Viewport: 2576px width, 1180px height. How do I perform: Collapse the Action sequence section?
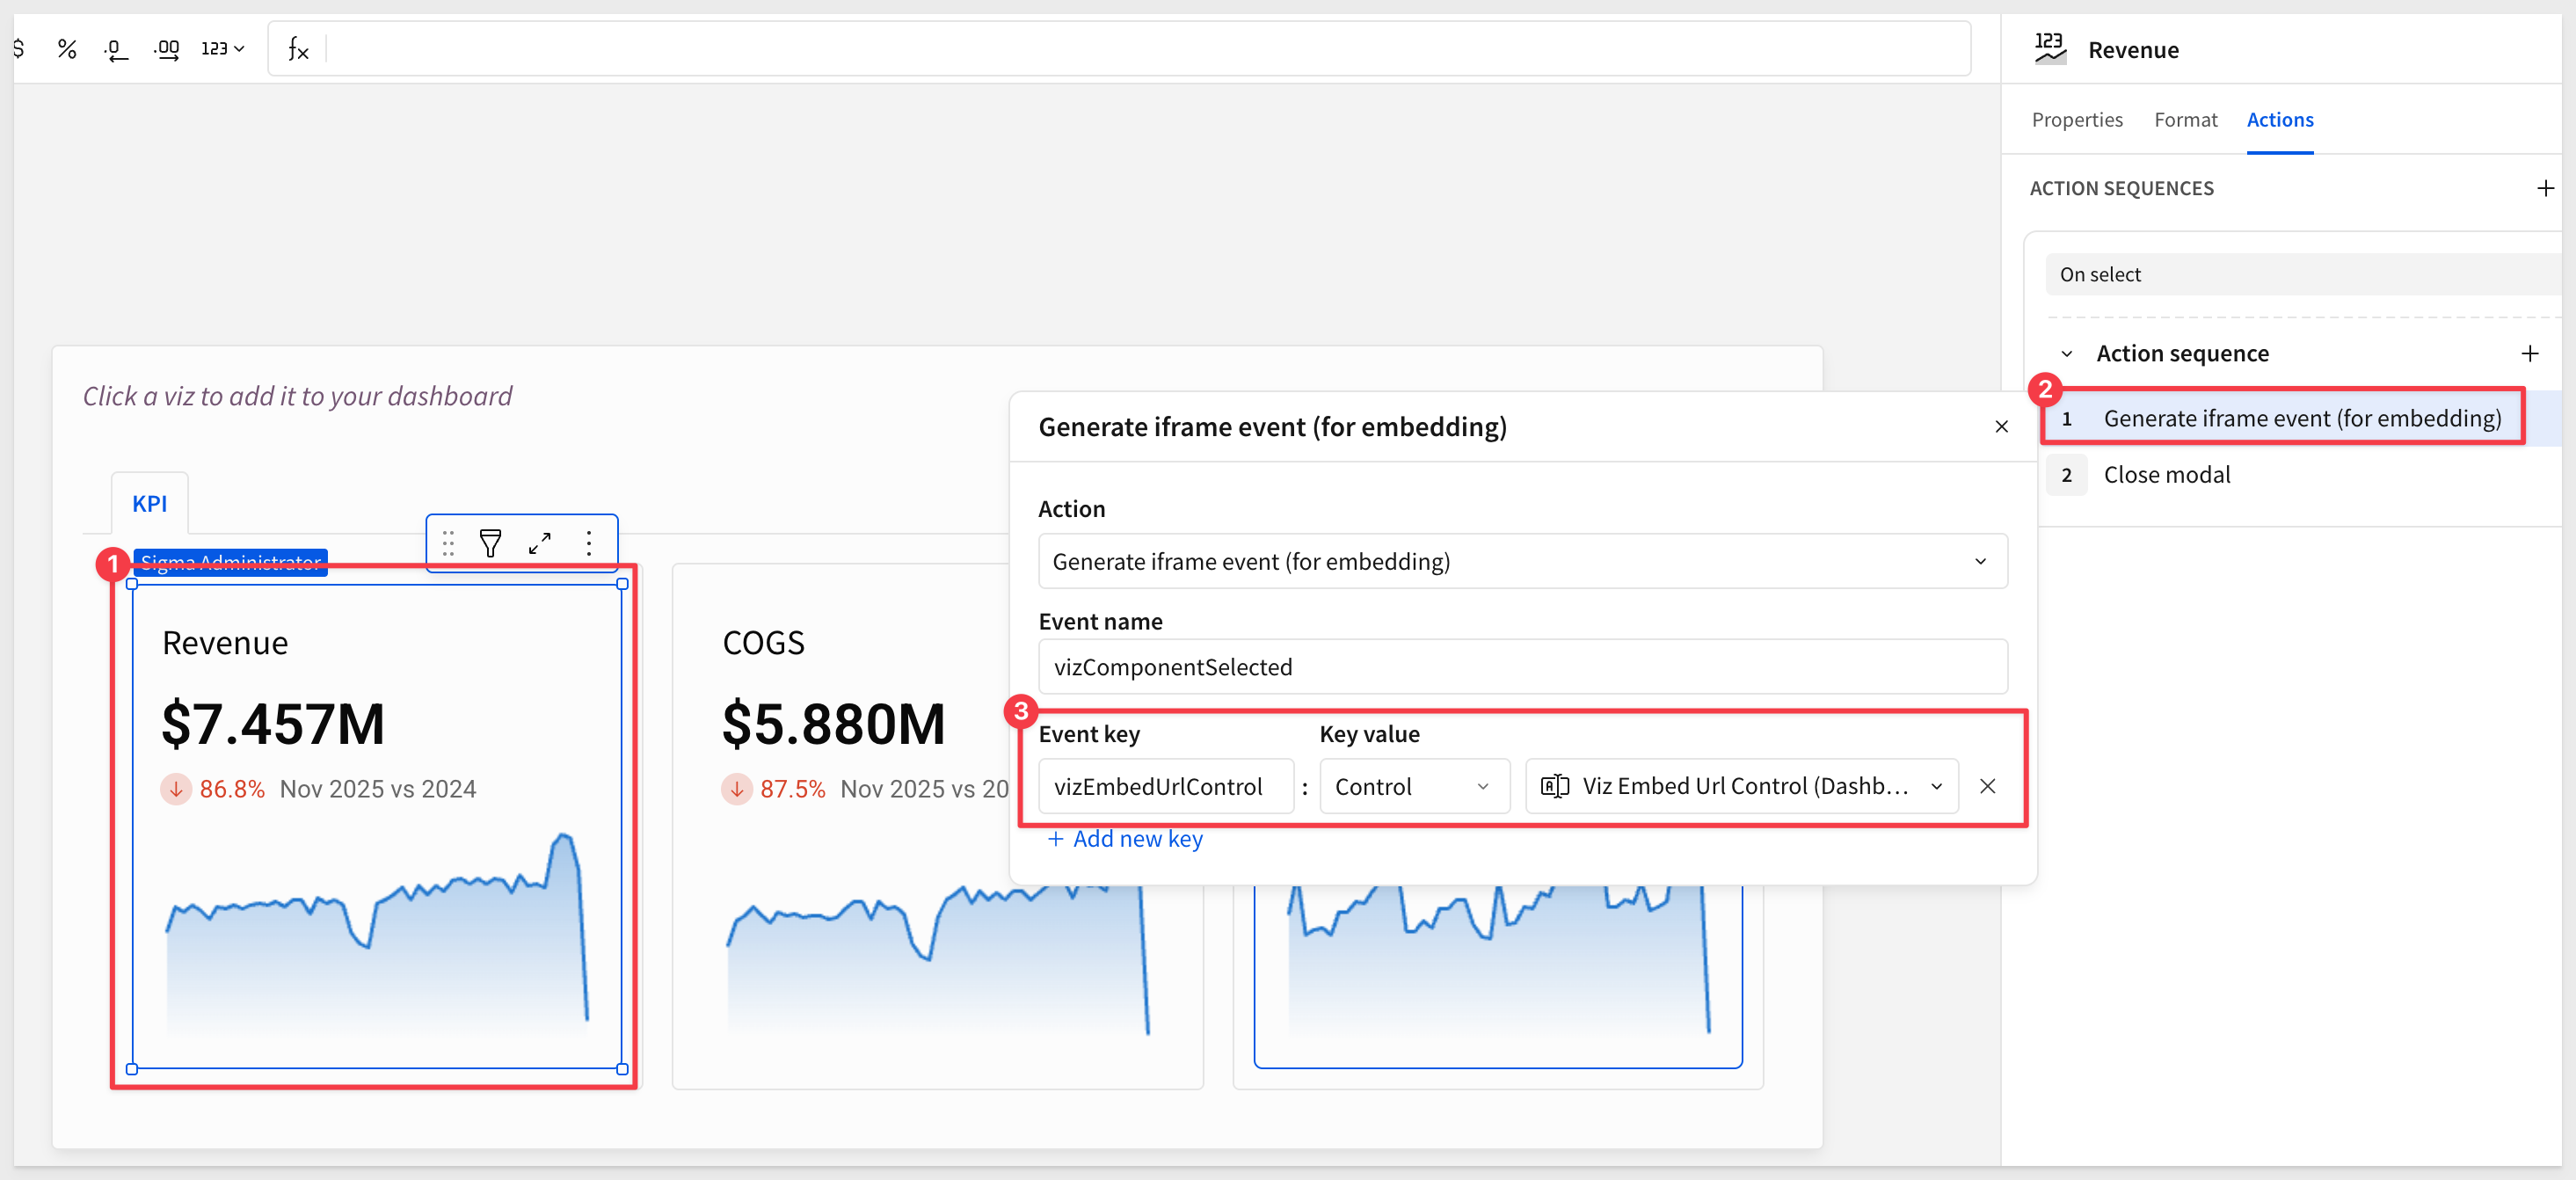pyautogui.click(x=2066, y=354)
